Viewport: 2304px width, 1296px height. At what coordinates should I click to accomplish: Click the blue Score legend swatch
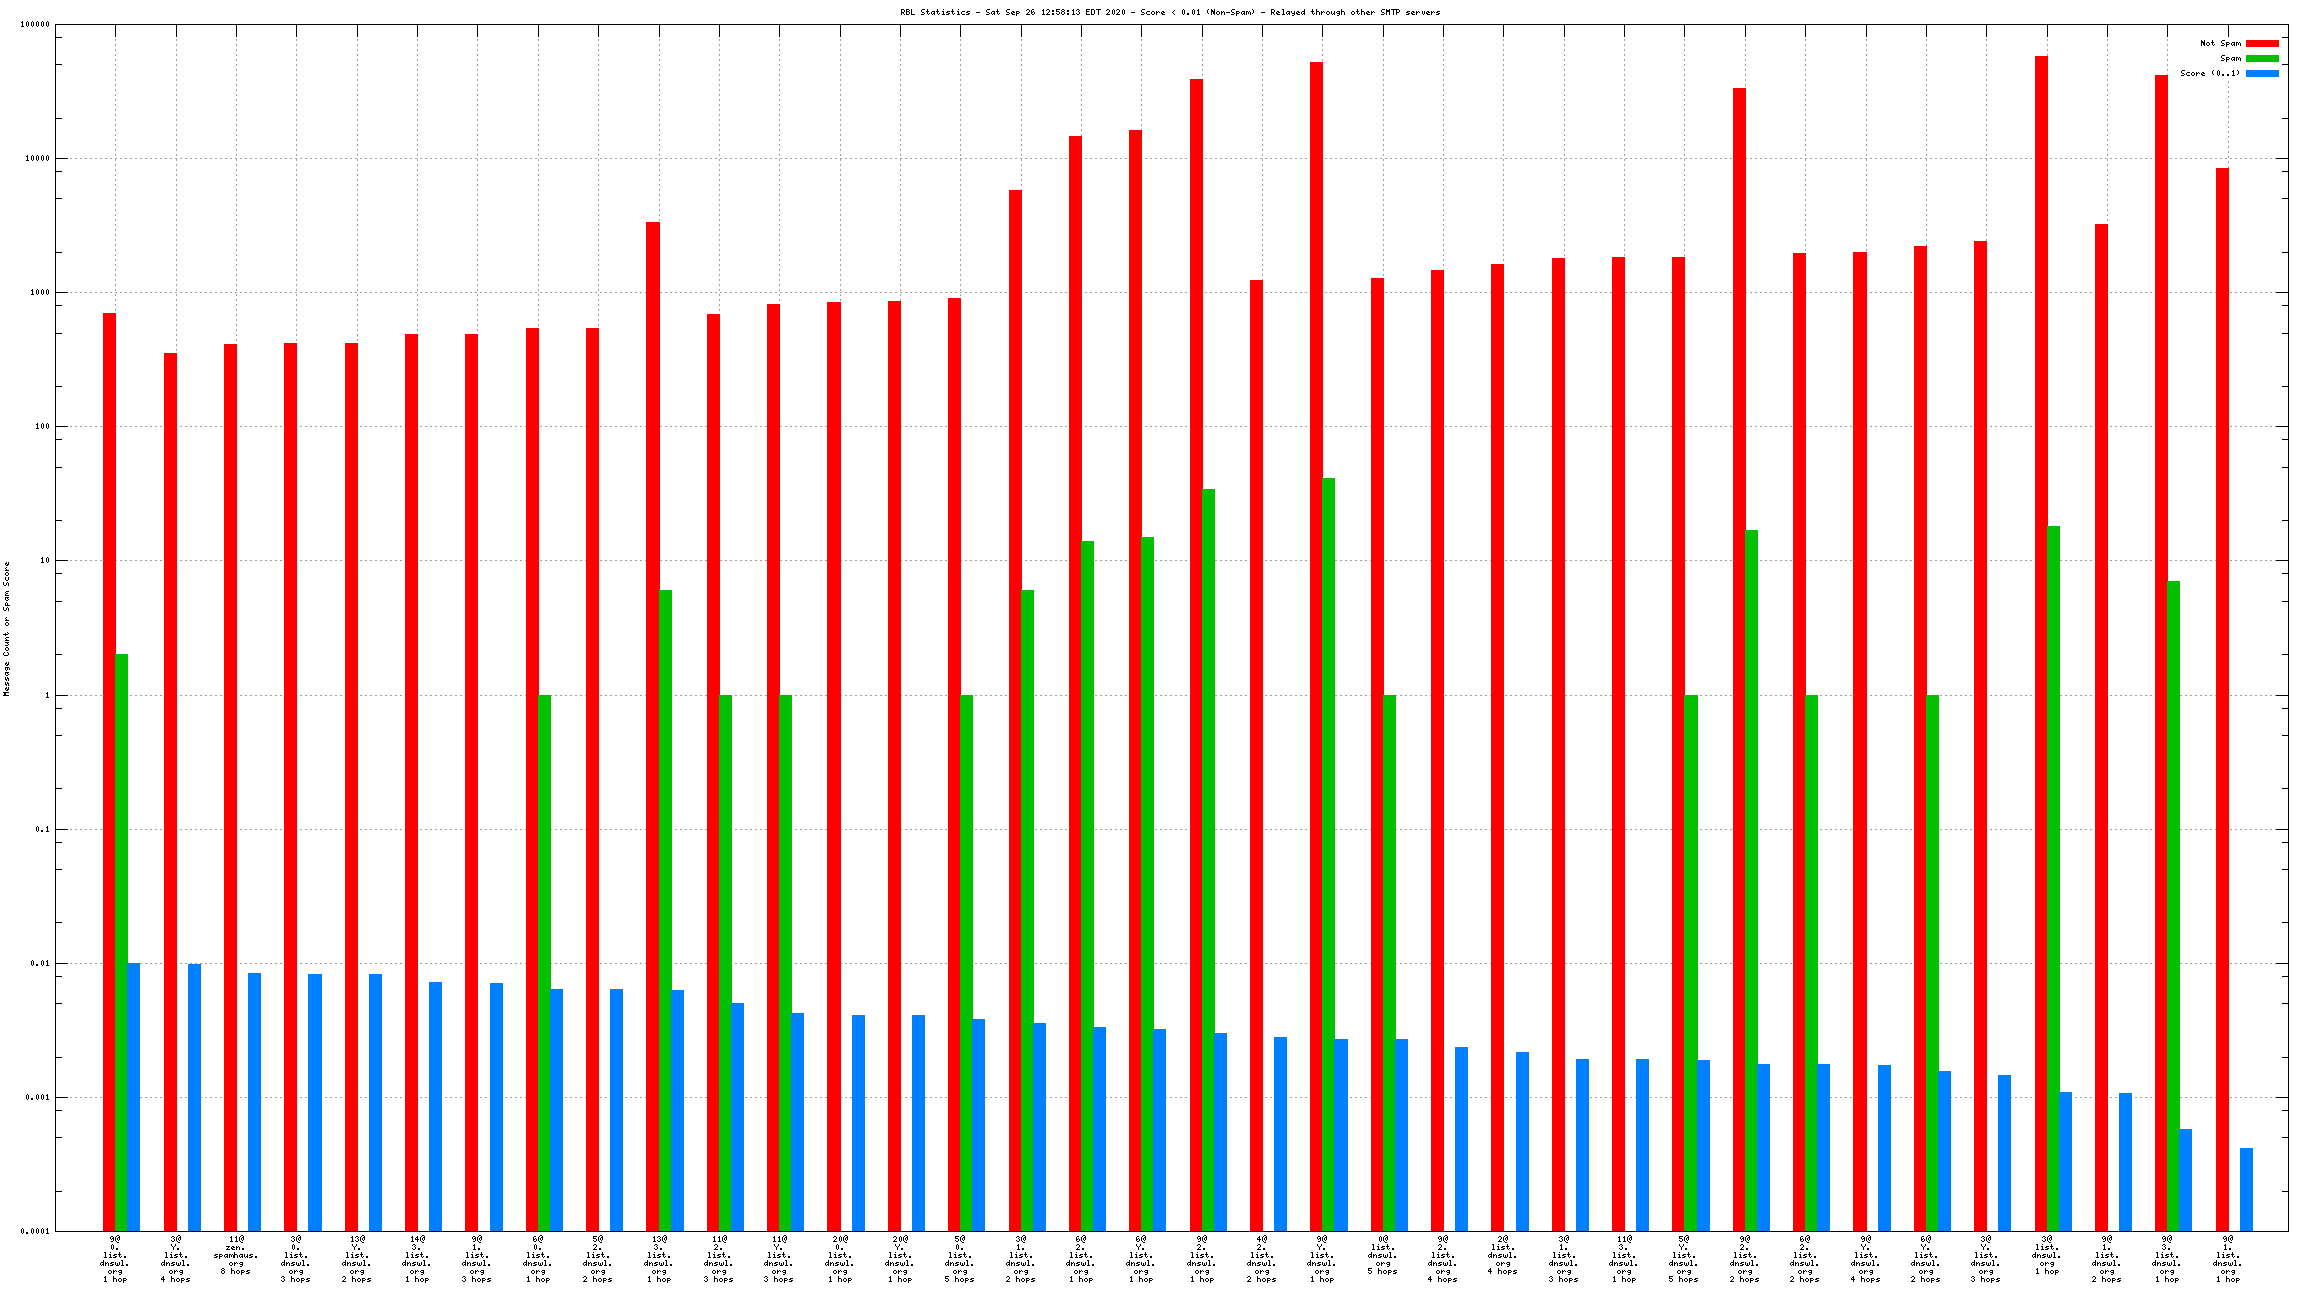pyautogui.click(x=2262, y=74)
